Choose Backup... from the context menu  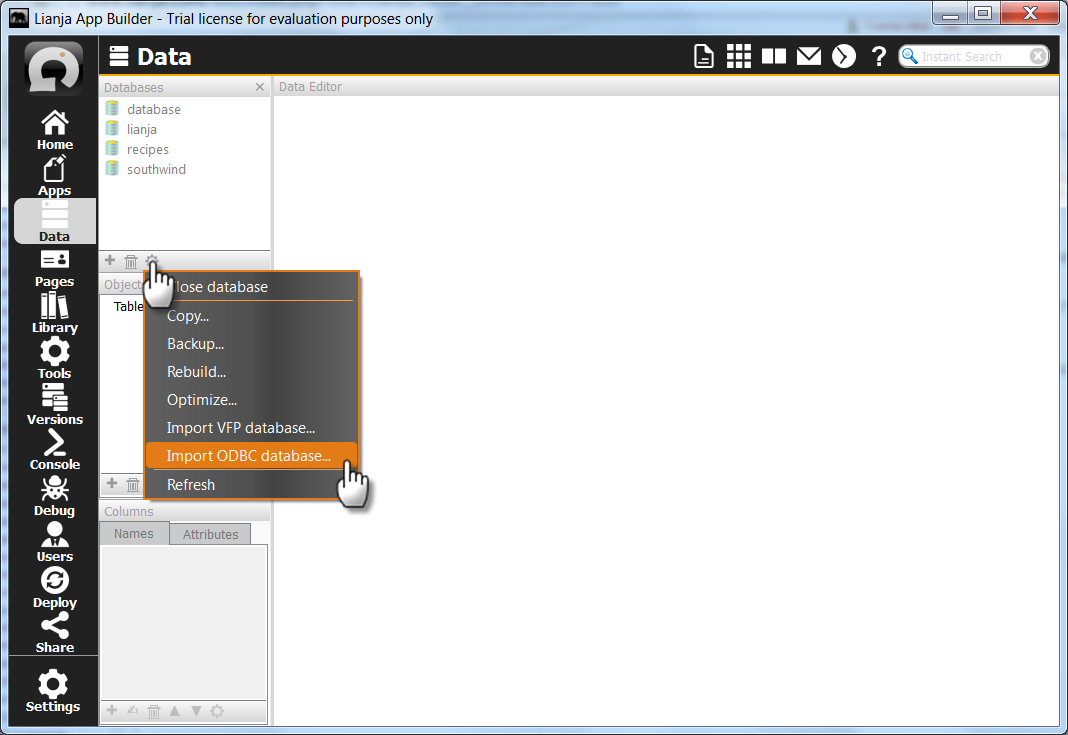tap(196, 344)
